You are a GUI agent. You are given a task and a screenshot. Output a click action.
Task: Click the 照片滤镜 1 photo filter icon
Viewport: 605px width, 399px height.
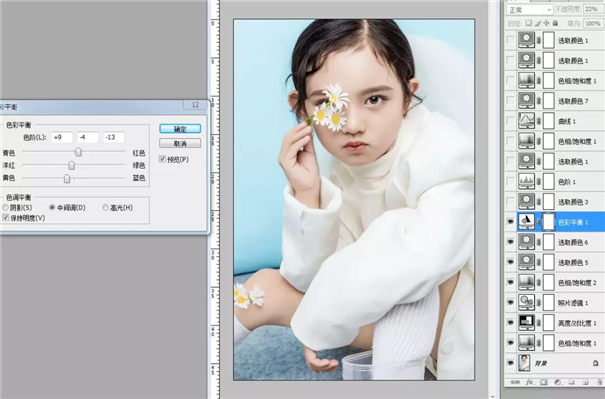(526, 303)
